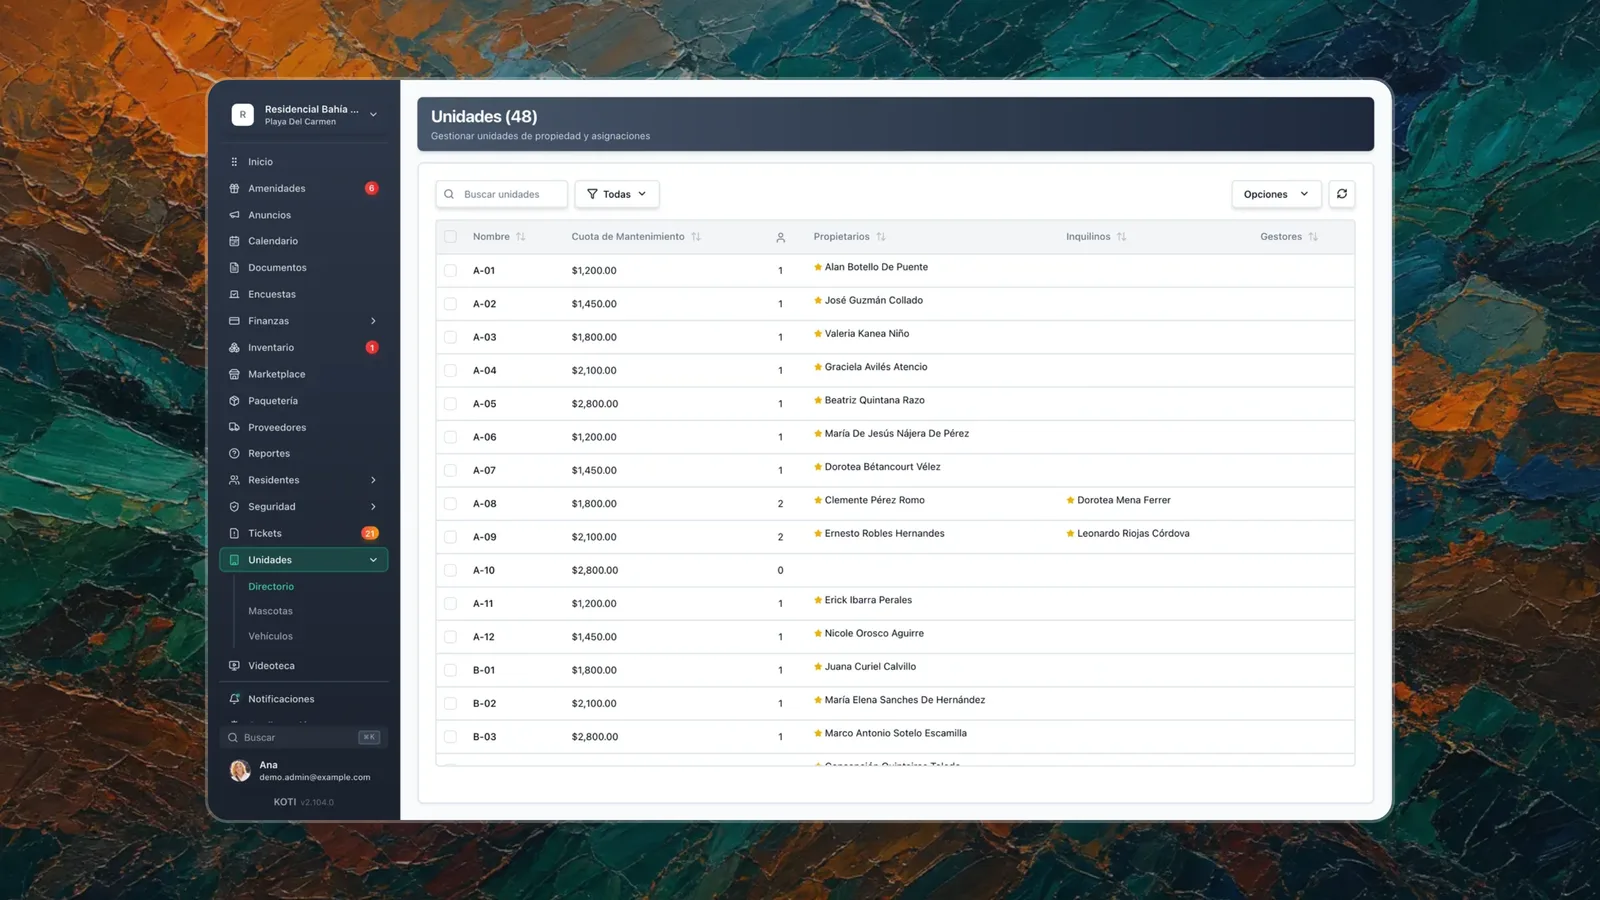The width and height of the screenshot is (1600, 900).
Task: Click the Proveedores truck icon
Action: pyautogui.click(x=234, y=427)
